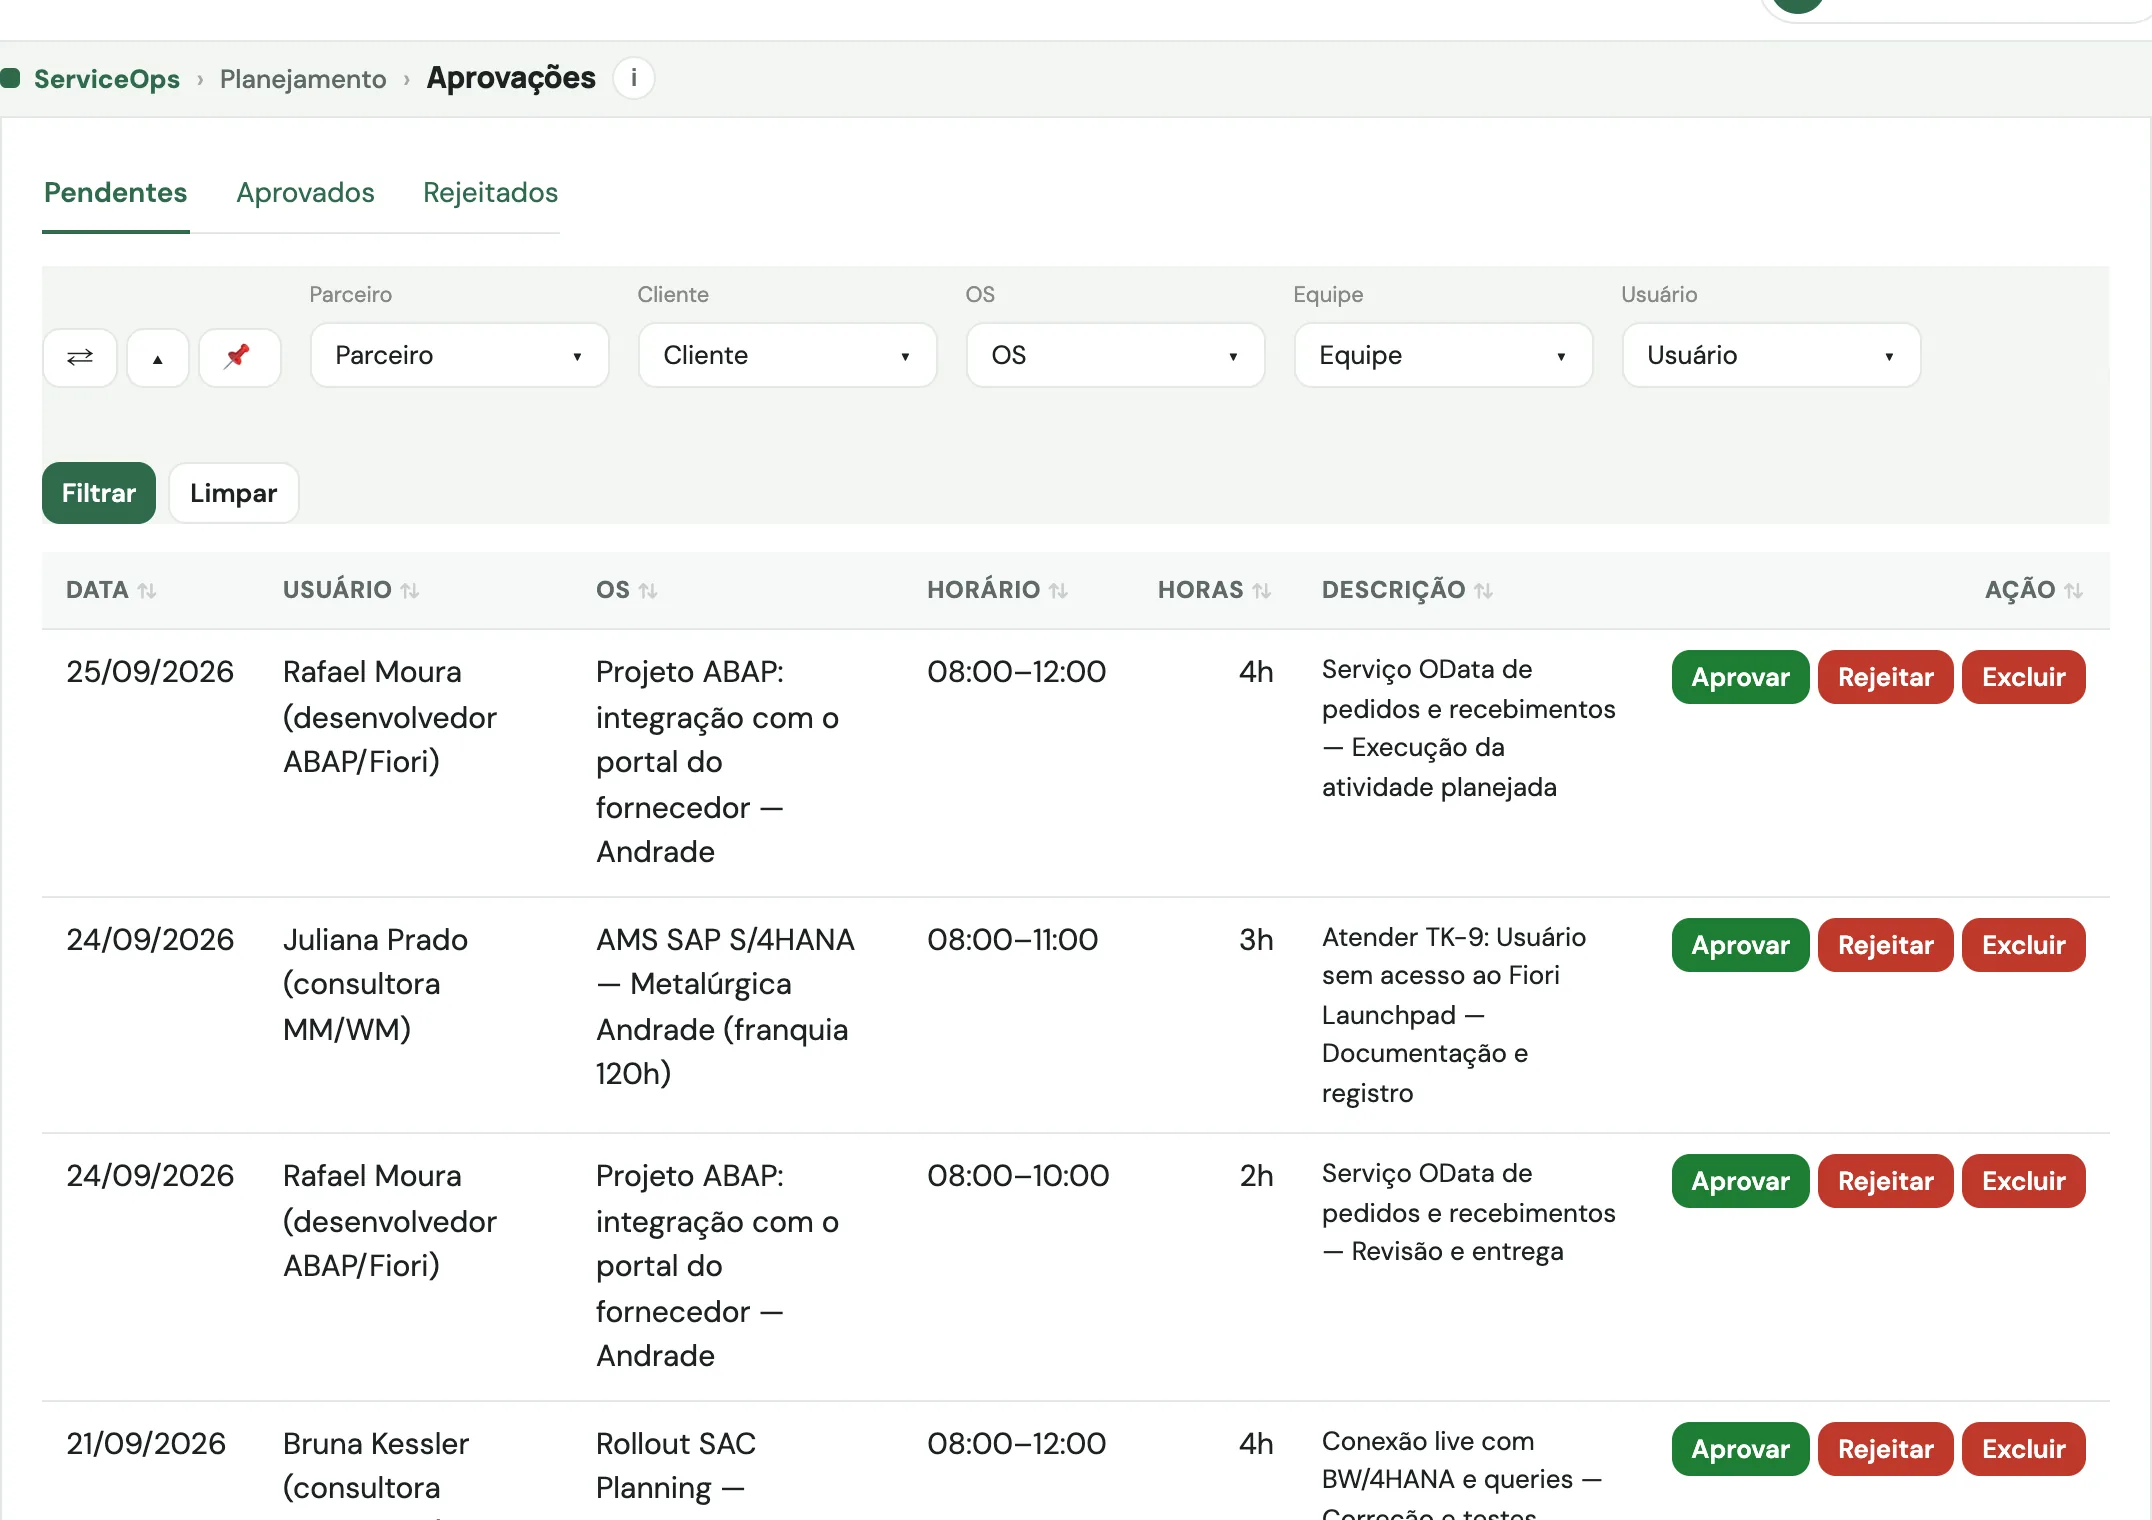Click the '08:00–11:00' schedule cell

[x=1013, y=940]
